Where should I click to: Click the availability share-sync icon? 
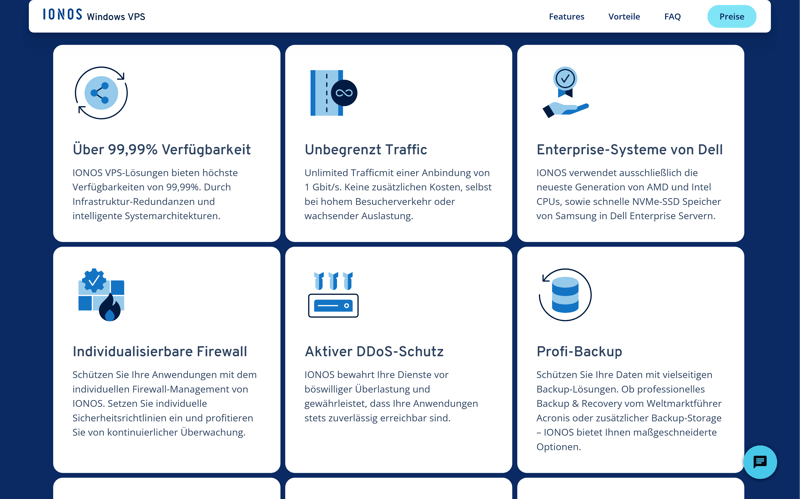coord(101,93)
